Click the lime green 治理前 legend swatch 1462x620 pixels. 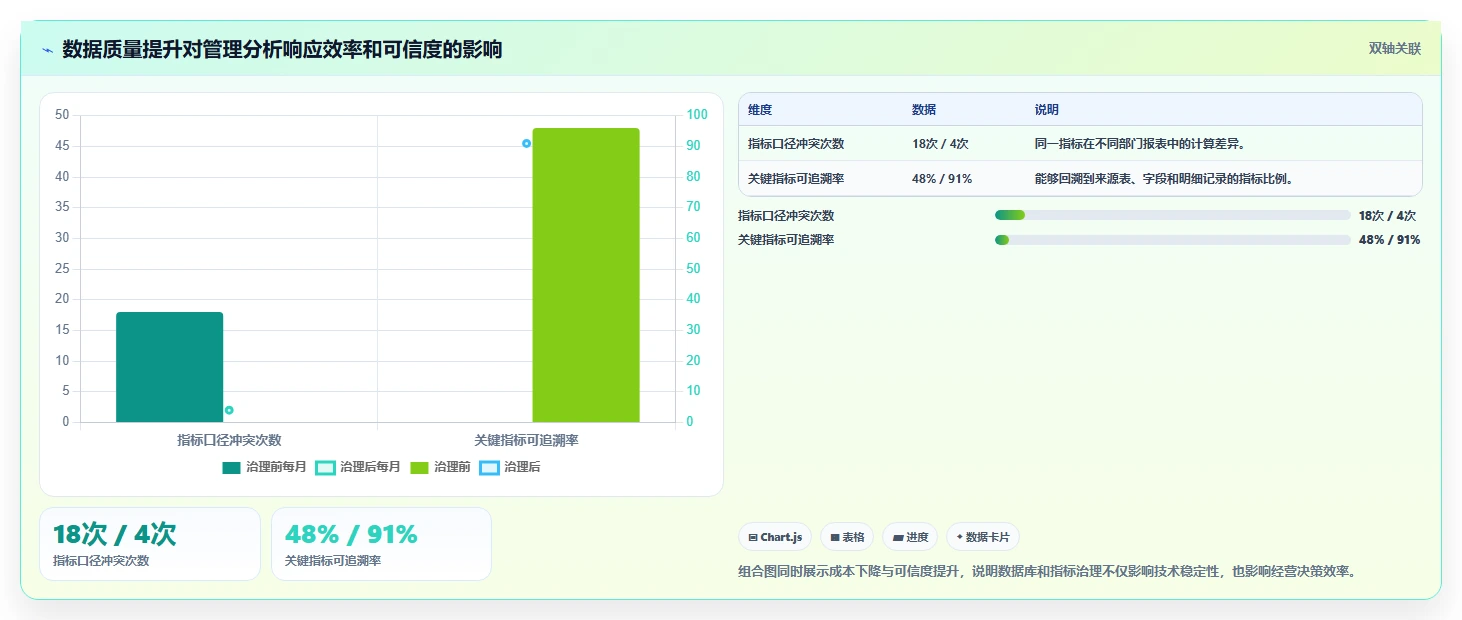coord(420,467)
